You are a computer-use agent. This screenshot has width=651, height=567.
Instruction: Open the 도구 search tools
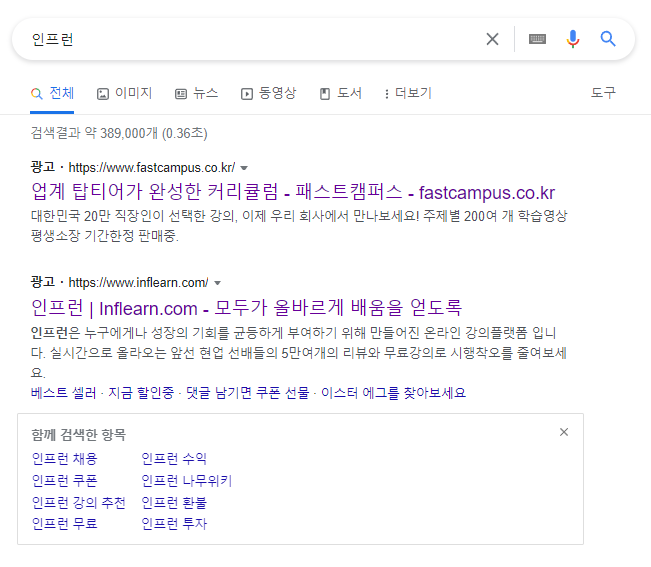603,92
